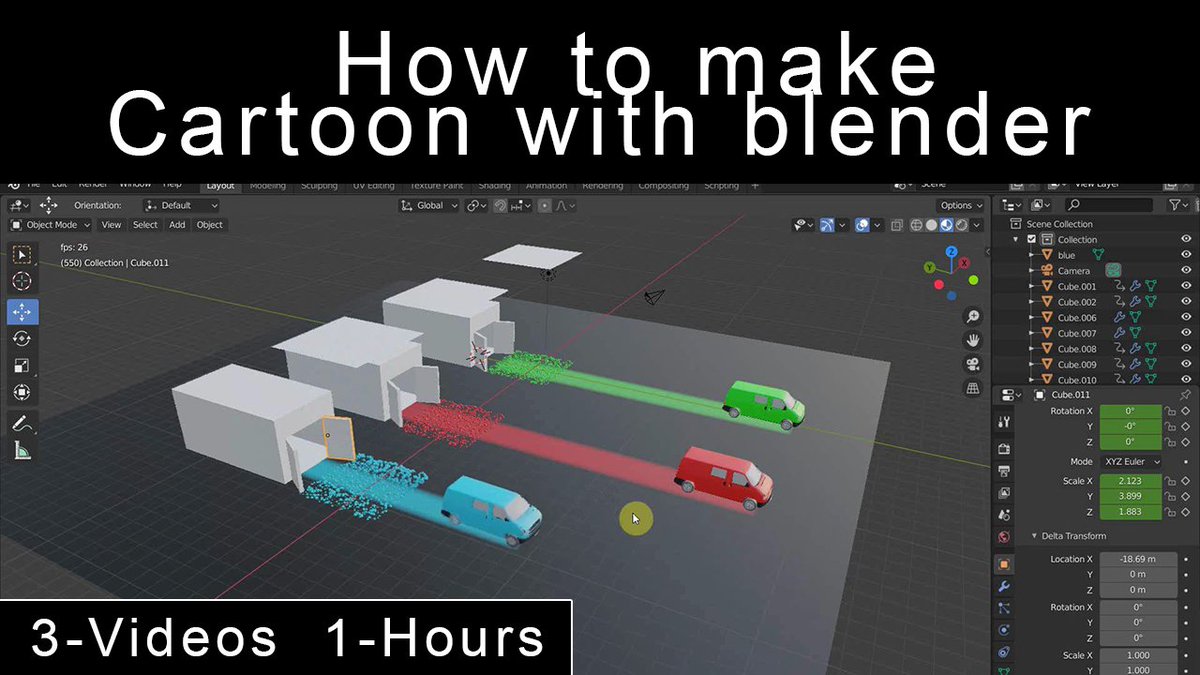This screenshot has width=1200, height=675.
Task: Select the Annotate tool
Action: pyautogui.click(x=22, y=423)
